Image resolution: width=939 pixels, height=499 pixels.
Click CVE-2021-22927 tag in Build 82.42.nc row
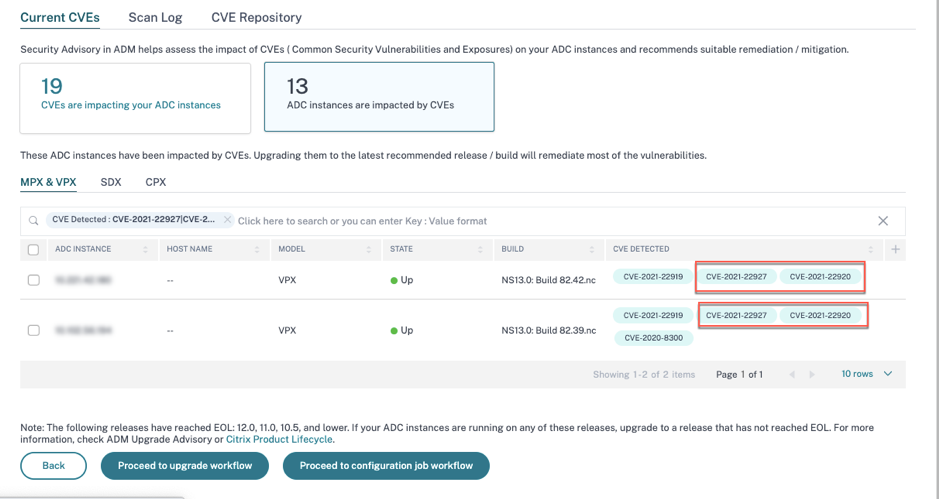click(736, 277)
